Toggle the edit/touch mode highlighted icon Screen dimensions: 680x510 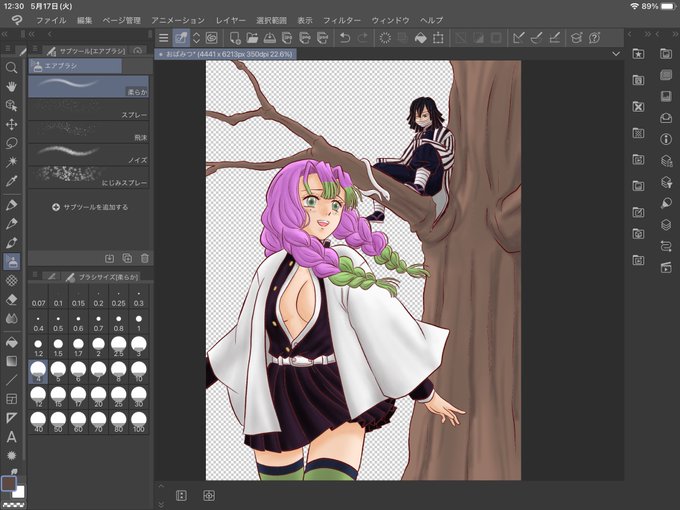181,38
